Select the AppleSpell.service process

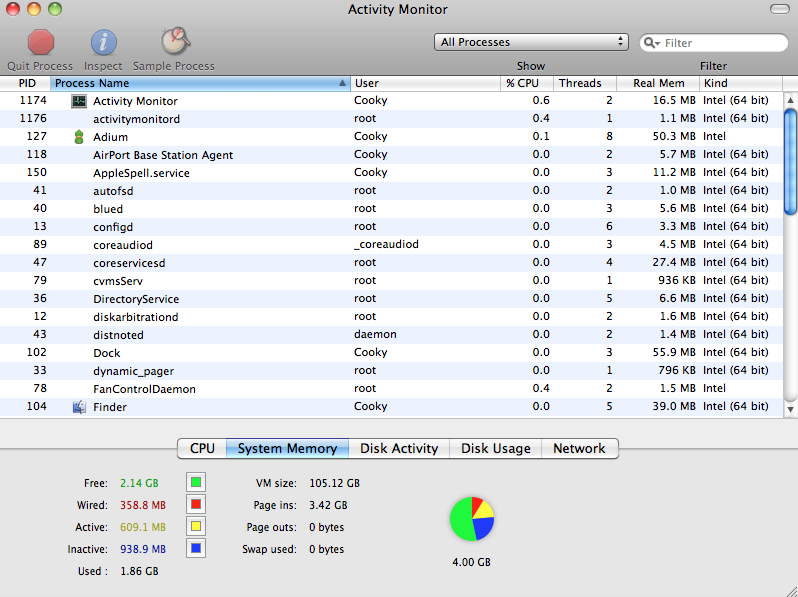(391, 173)
